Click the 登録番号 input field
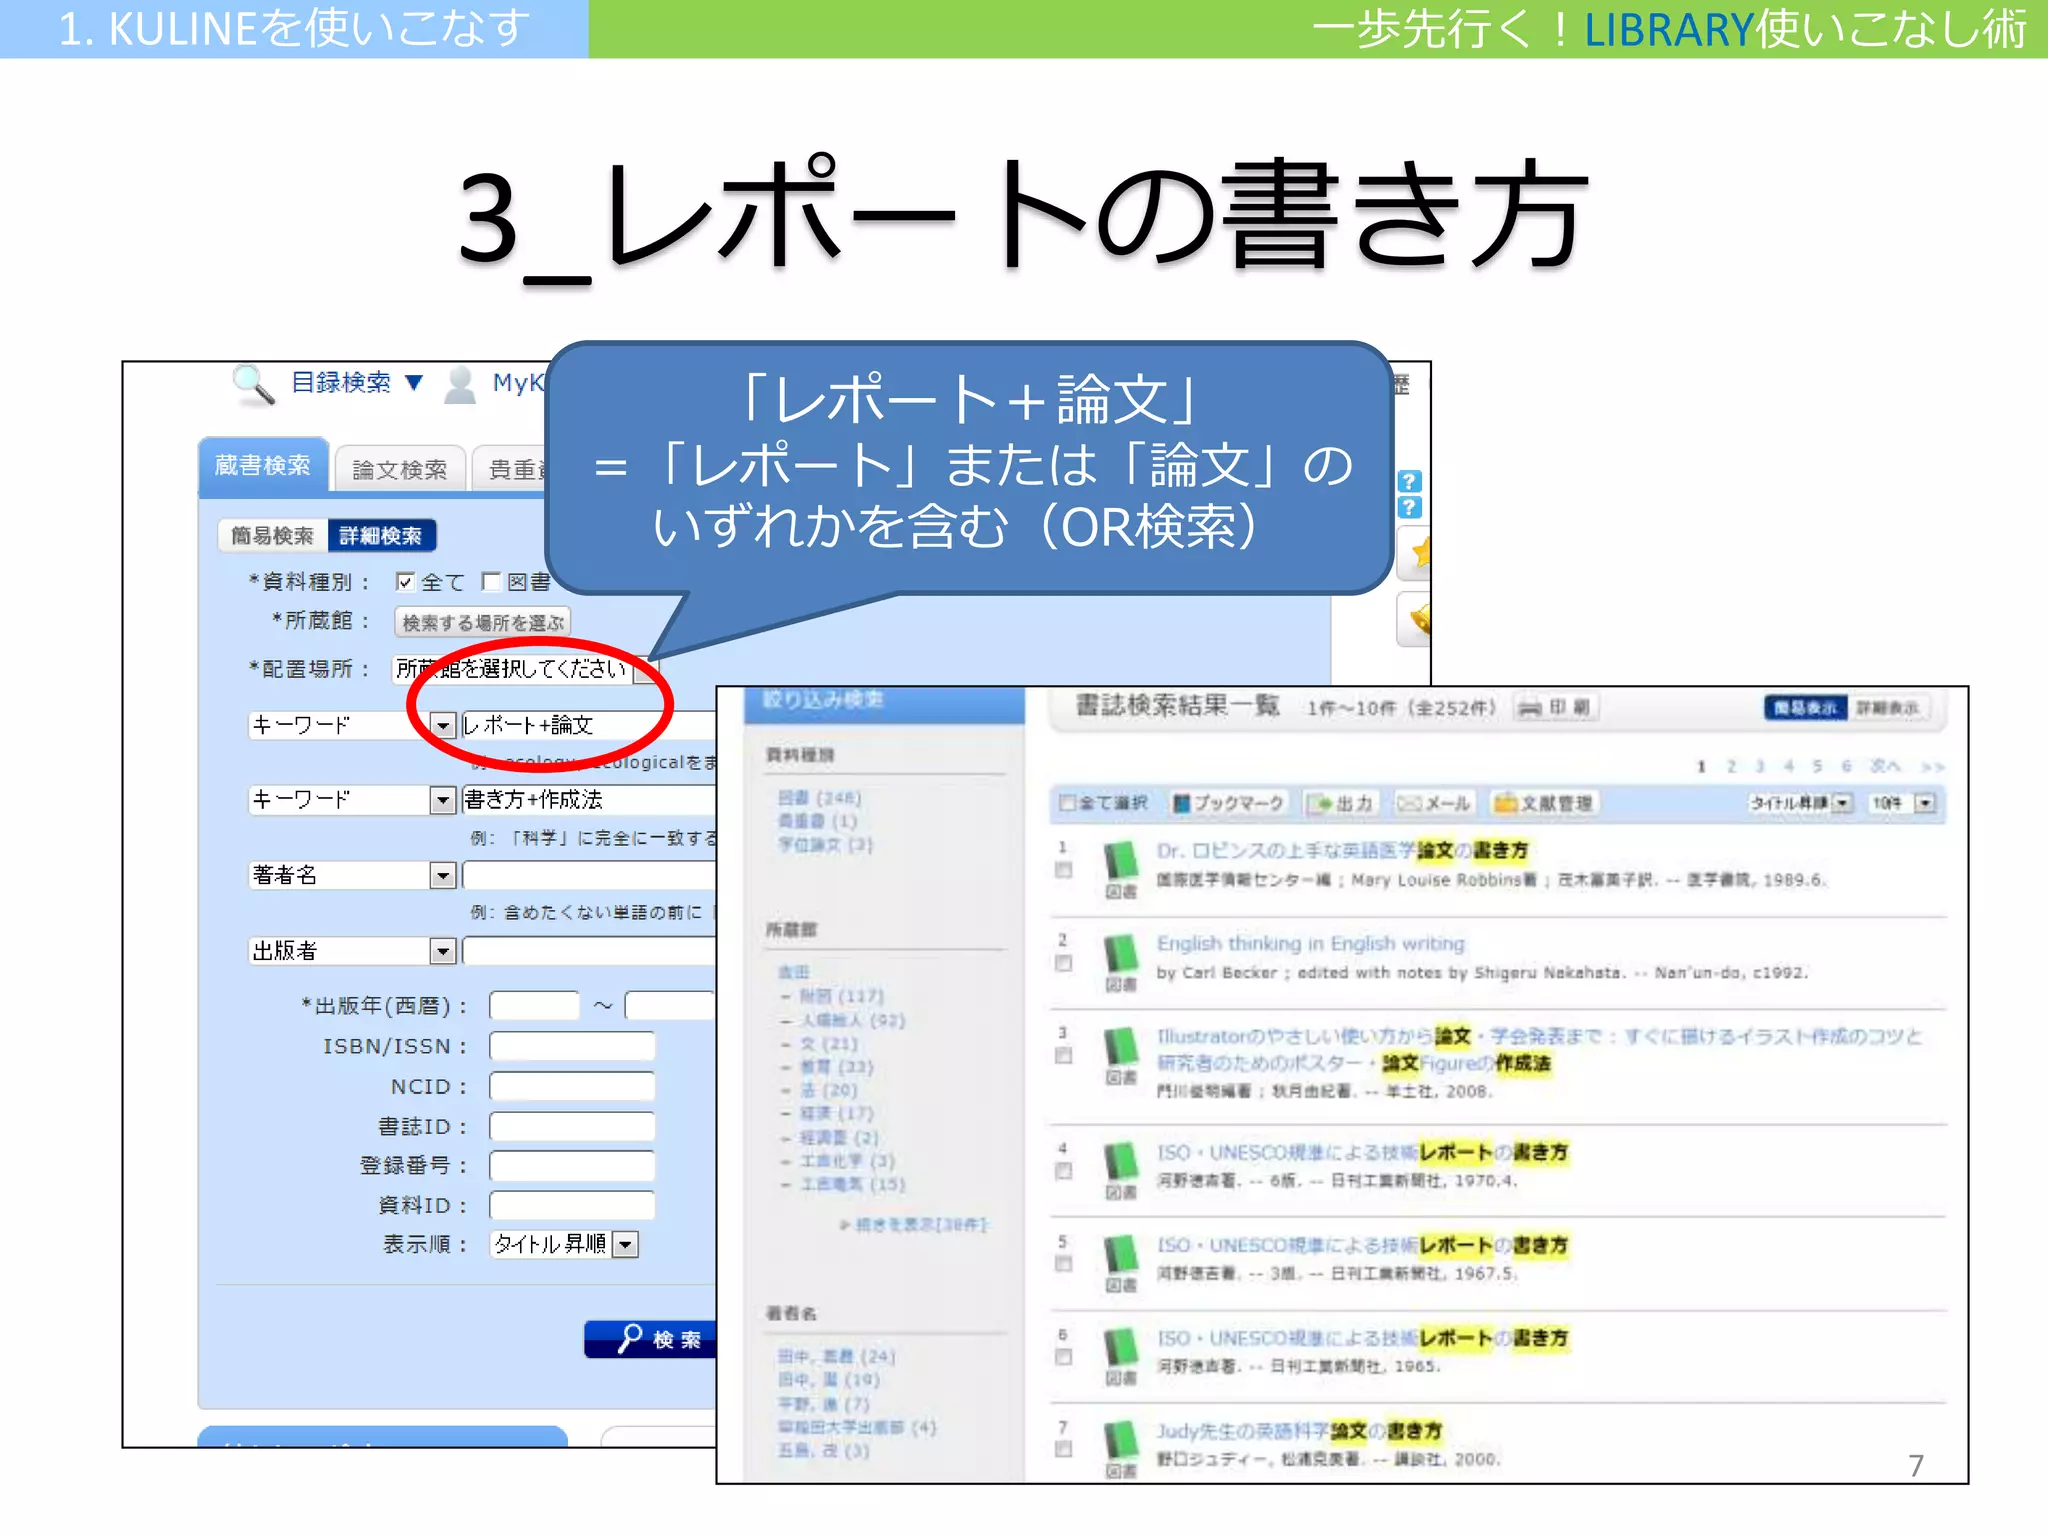The width and height of the screenshot is (2048, 1536). click(572, 1166)
